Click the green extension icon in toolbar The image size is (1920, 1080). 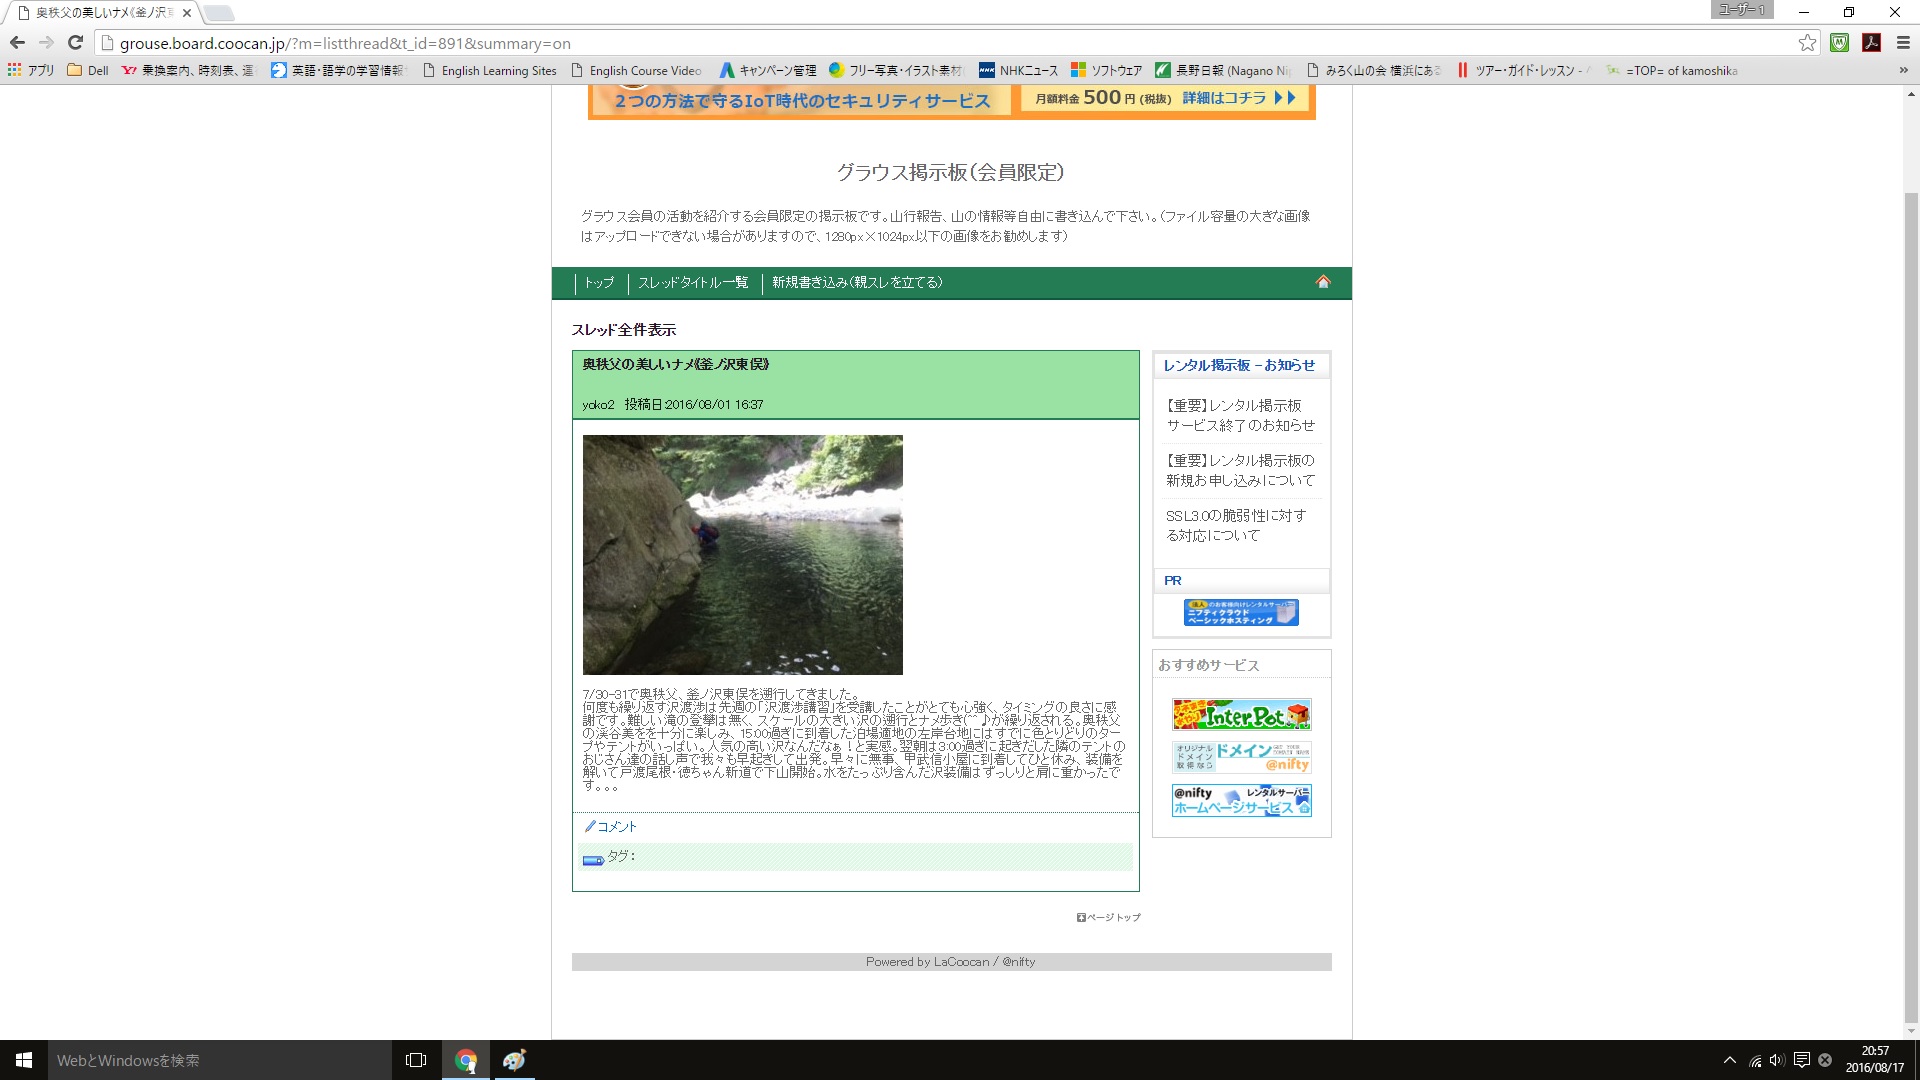coord(1839,43)
